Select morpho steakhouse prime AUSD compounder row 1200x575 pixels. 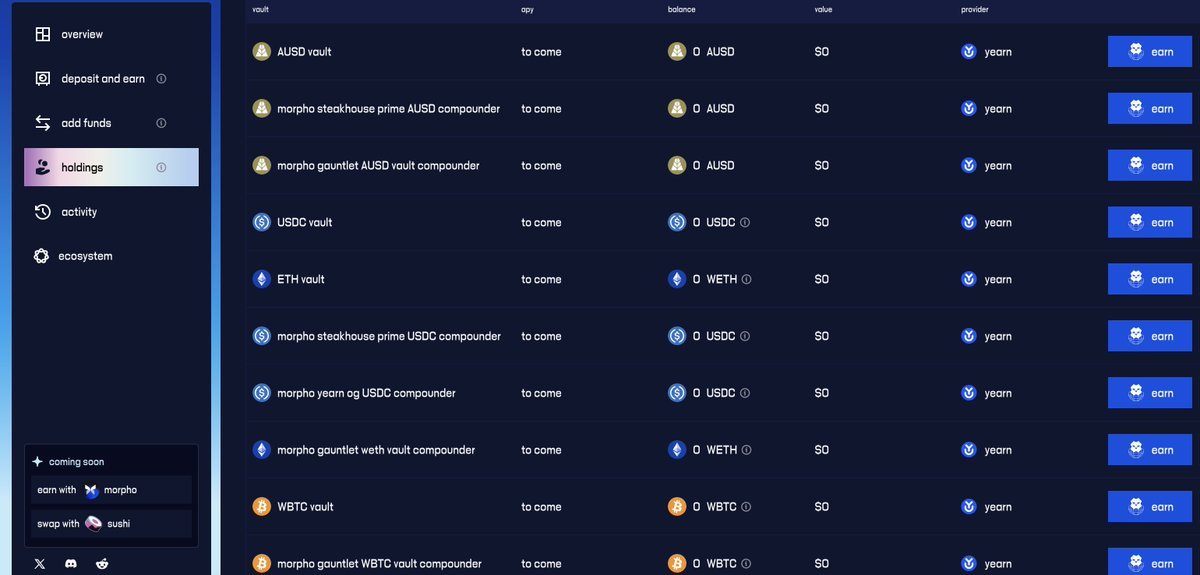[722, 109]
